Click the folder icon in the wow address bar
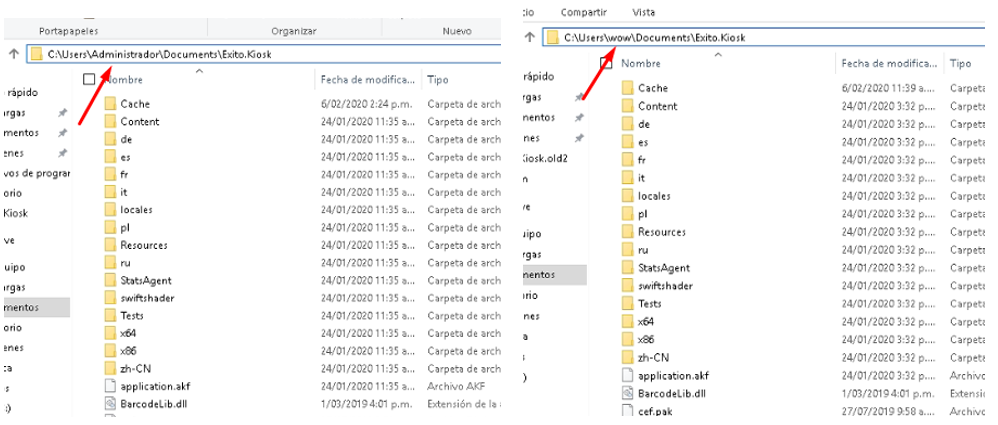Viewport: 998px width, 425px height. 552,38
